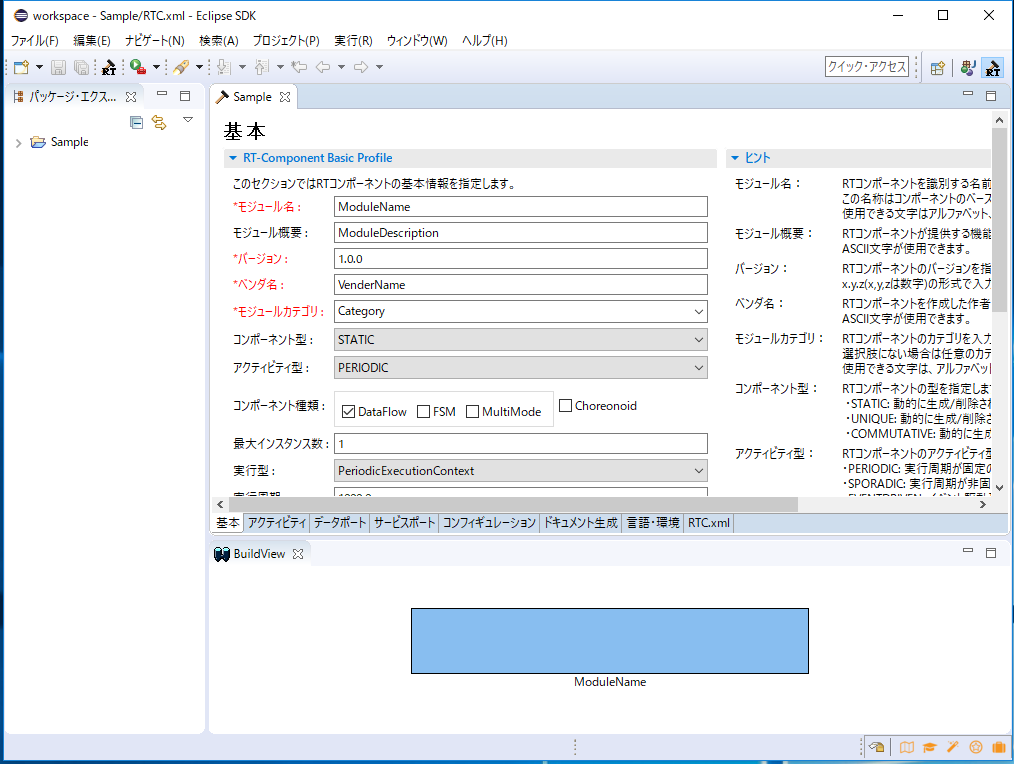Image resolution: width=1014 pixels, height=764 pixels.
Task: Click the New wizard toolbar icon
Action: click(21, 67)
